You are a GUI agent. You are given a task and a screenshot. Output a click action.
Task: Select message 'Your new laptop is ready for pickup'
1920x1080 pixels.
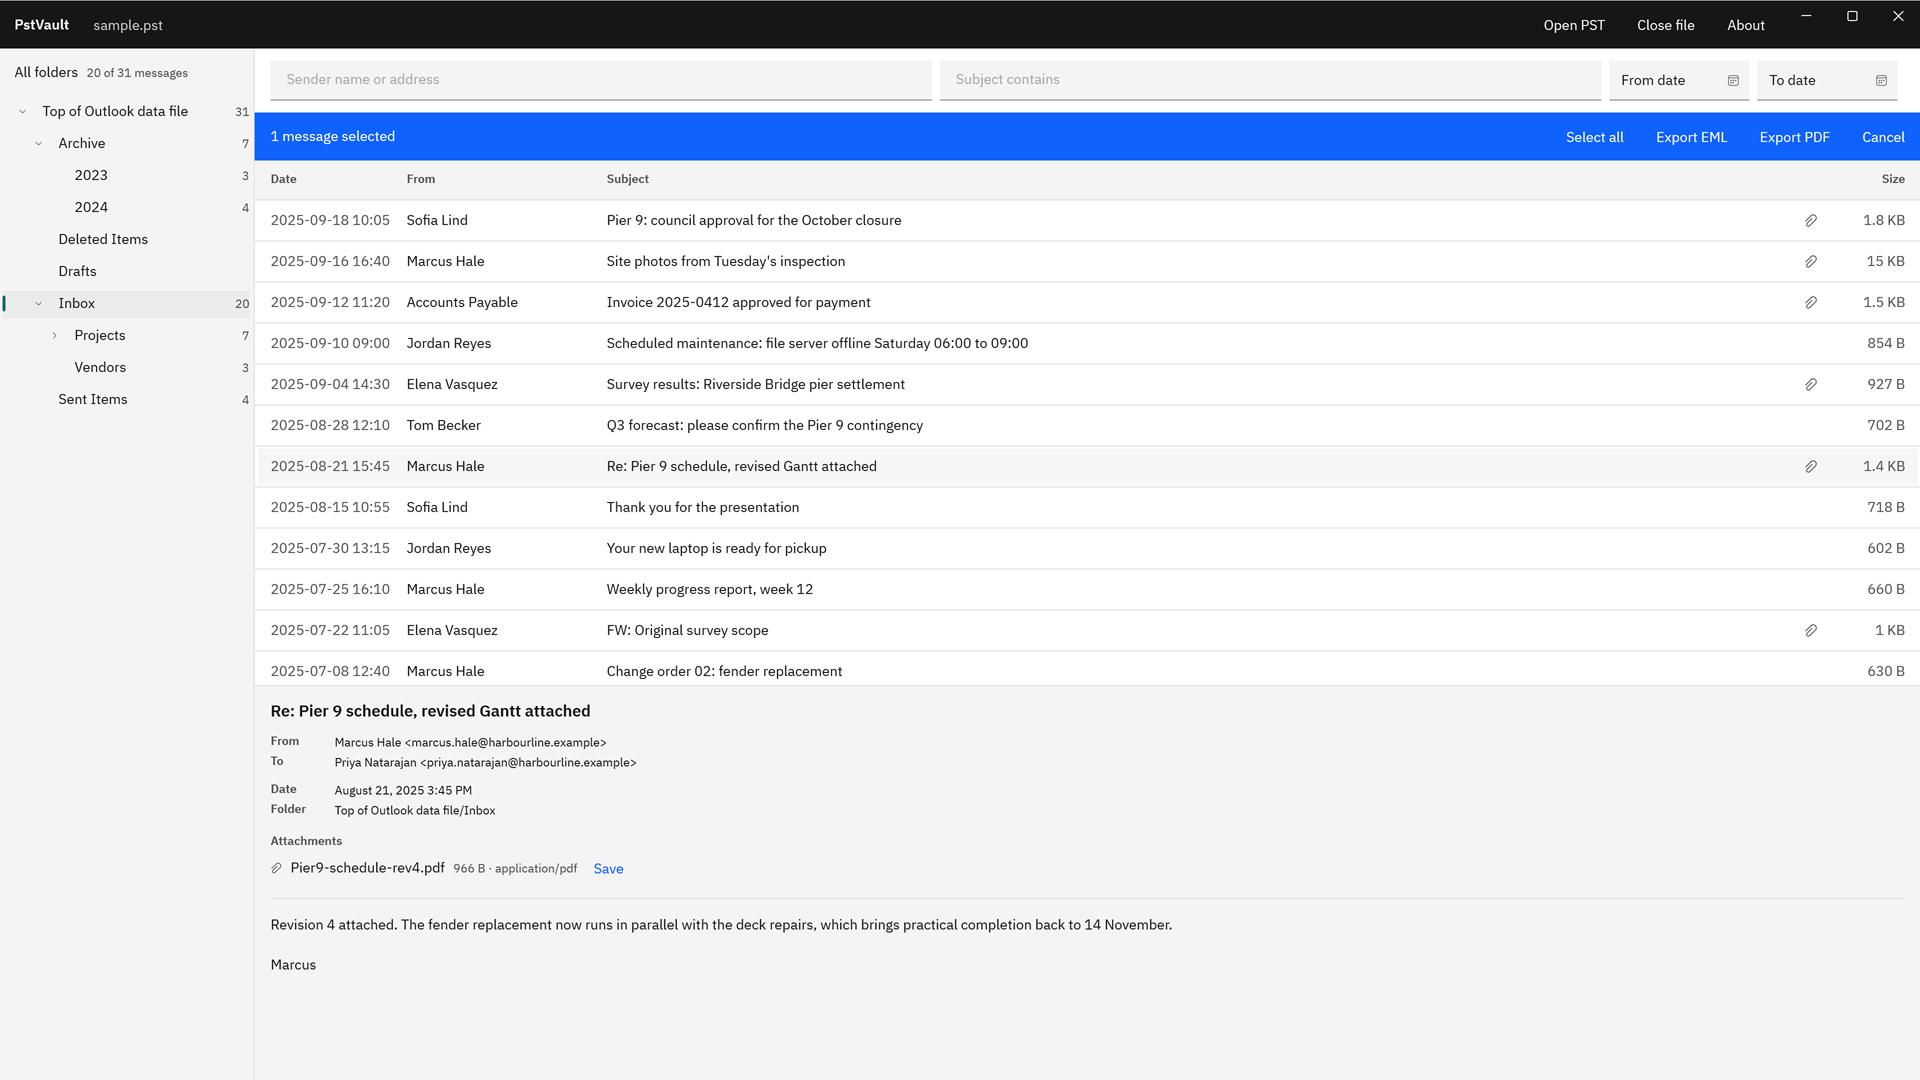[x=1087, y=548]
